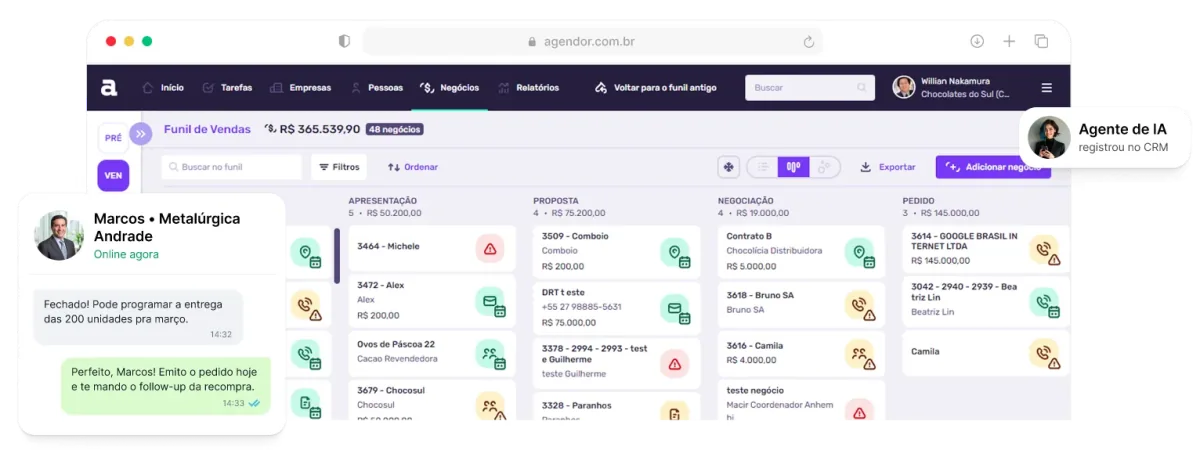This screenshot has width=1200, height=475.
Task: Click the column's vertical scrollbar handle
Action: click(337, 256)
